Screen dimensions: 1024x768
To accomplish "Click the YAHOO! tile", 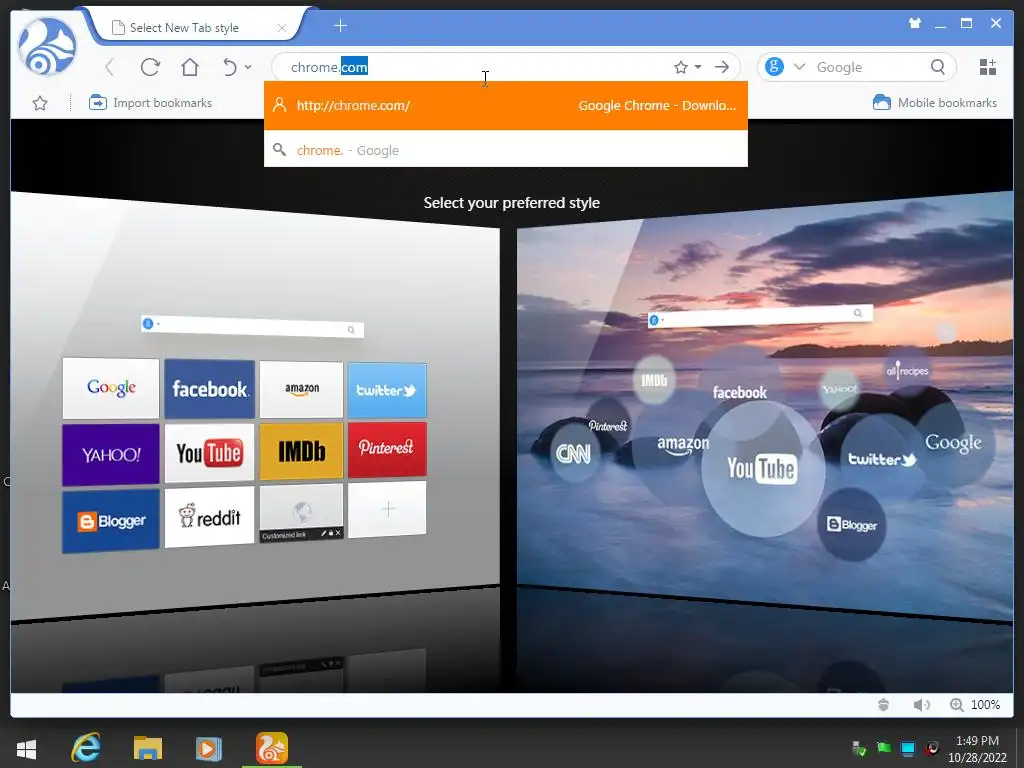I will tap(111, 455).
